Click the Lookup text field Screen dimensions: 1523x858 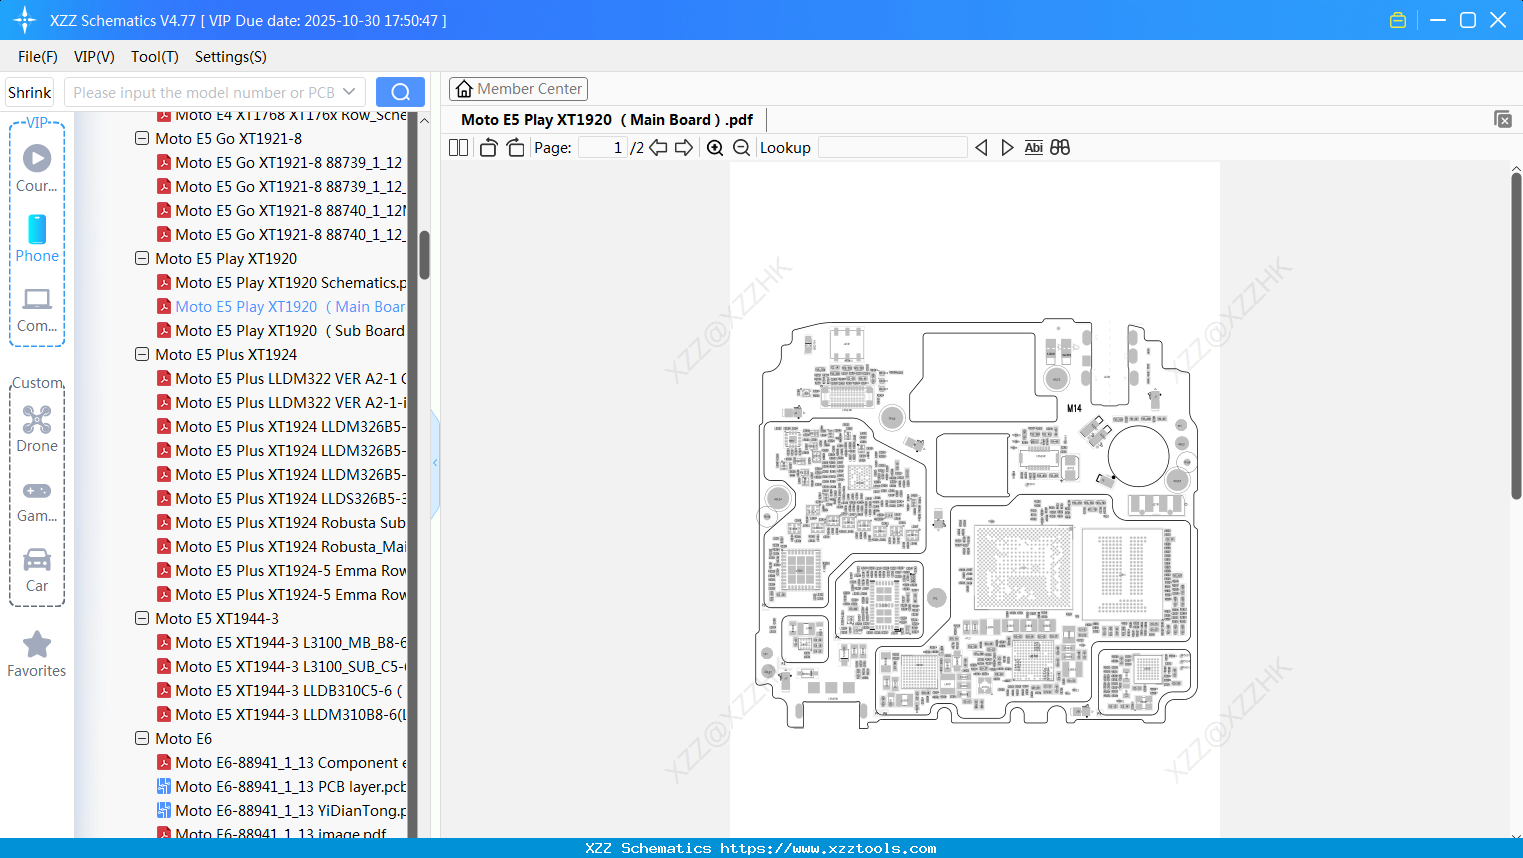pos(893,148)
